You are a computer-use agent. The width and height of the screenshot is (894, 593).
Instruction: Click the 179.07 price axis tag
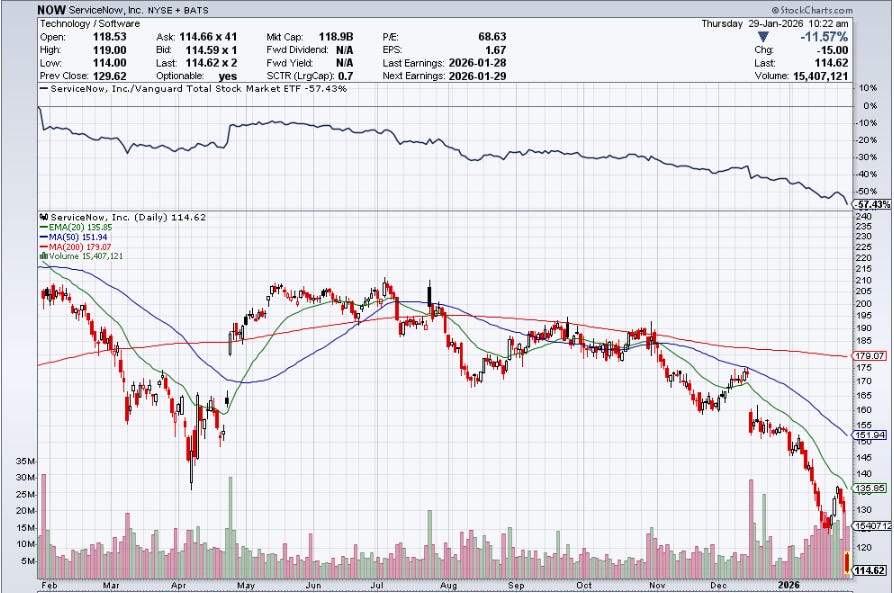click(x=870, y=356)
